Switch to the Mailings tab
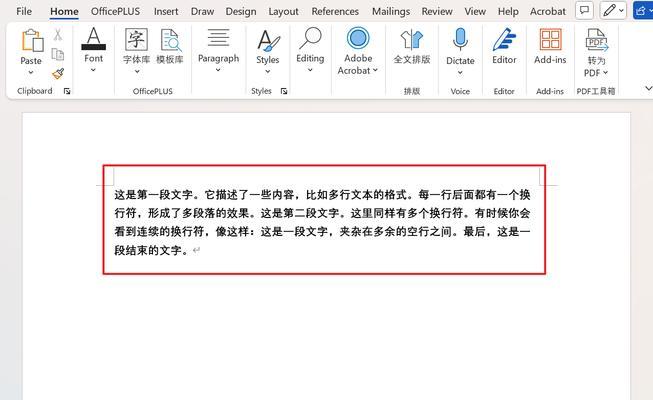Screen dimensions: 653x400 point(391,12)
